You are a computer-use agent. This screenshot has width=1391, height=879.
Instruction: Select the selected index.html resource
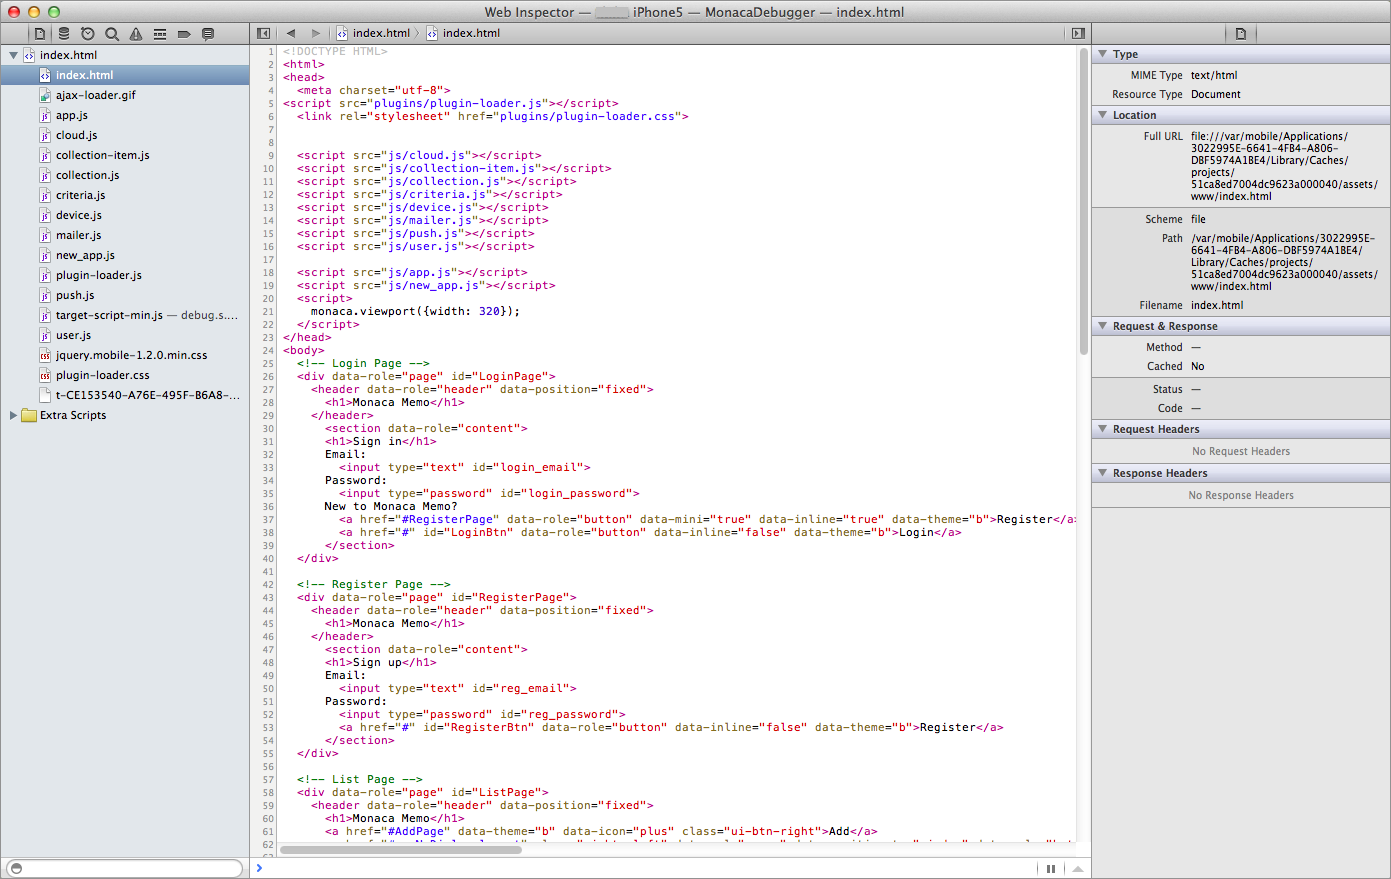[125, 75]
